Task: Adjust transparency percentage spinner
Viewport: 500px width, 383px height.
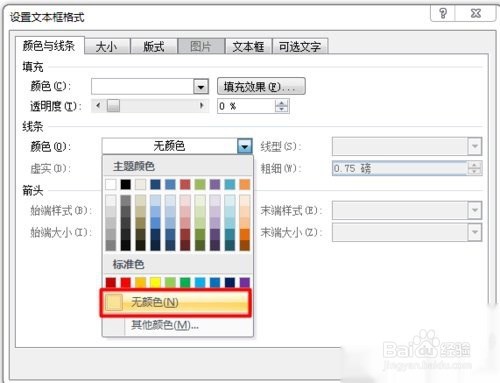Action: [282, 106]
